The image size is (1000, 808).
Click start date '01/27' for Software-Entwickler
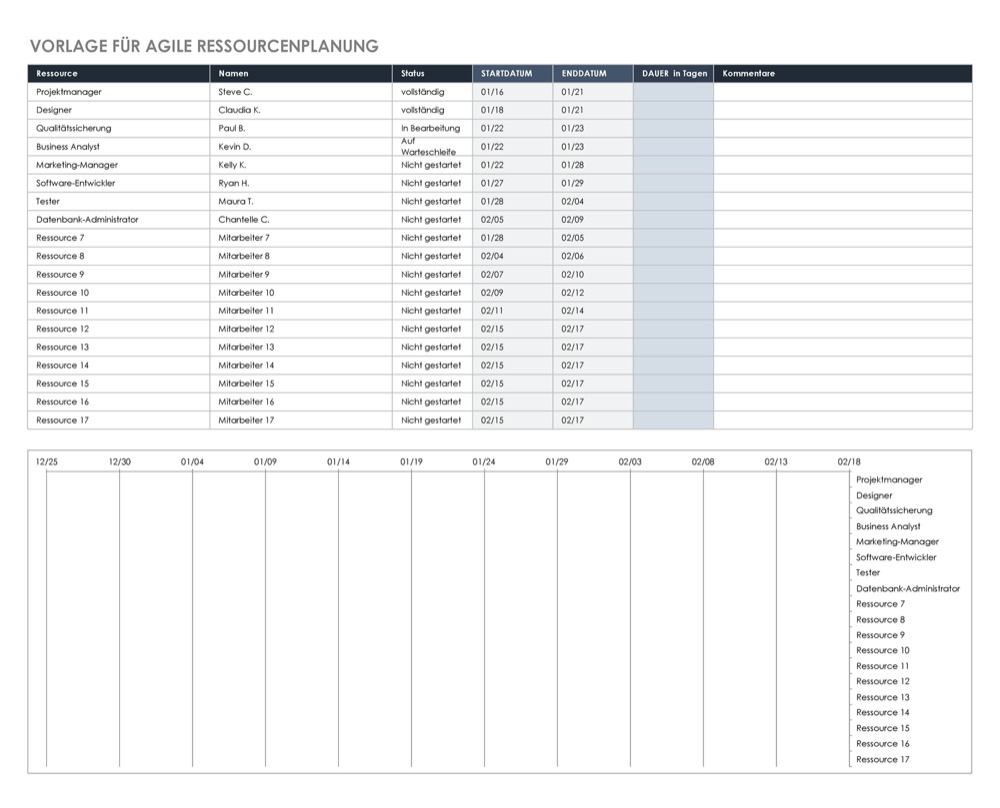[x=513, y=183]
